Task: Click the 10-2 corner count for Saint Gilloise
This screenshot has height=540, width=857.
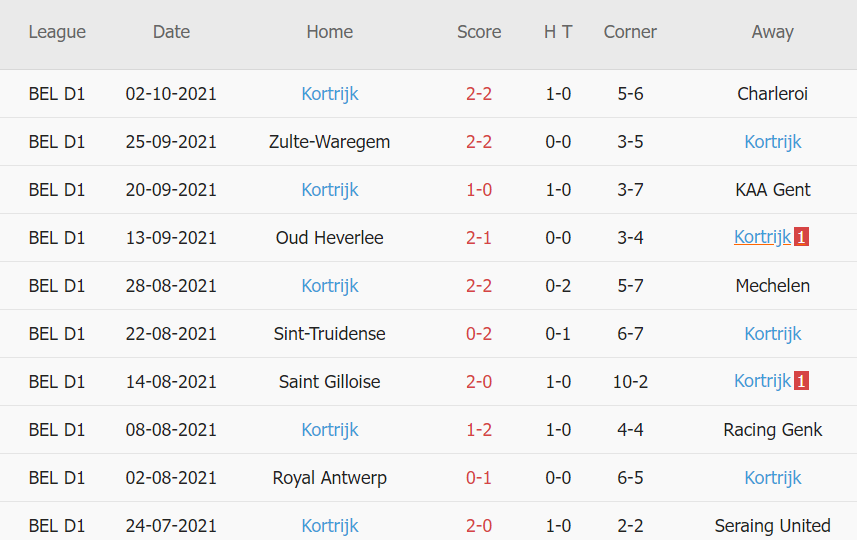Action: [630, 382]
